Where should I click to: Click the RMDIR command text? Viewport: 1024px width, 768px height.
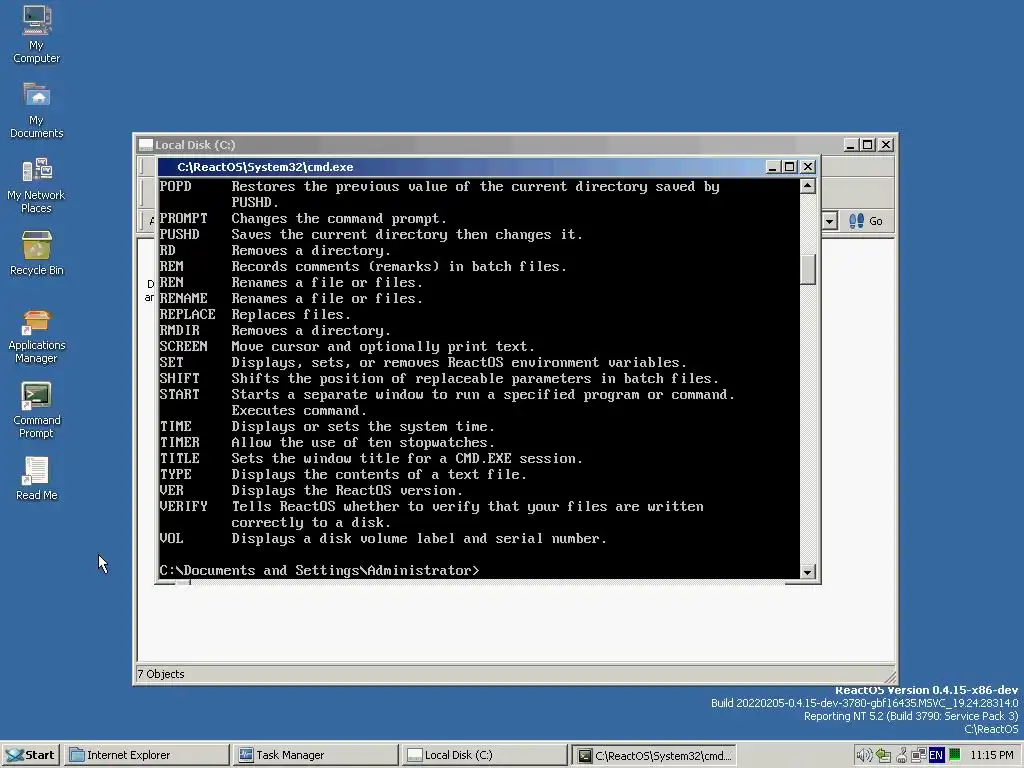coord(180,330)
